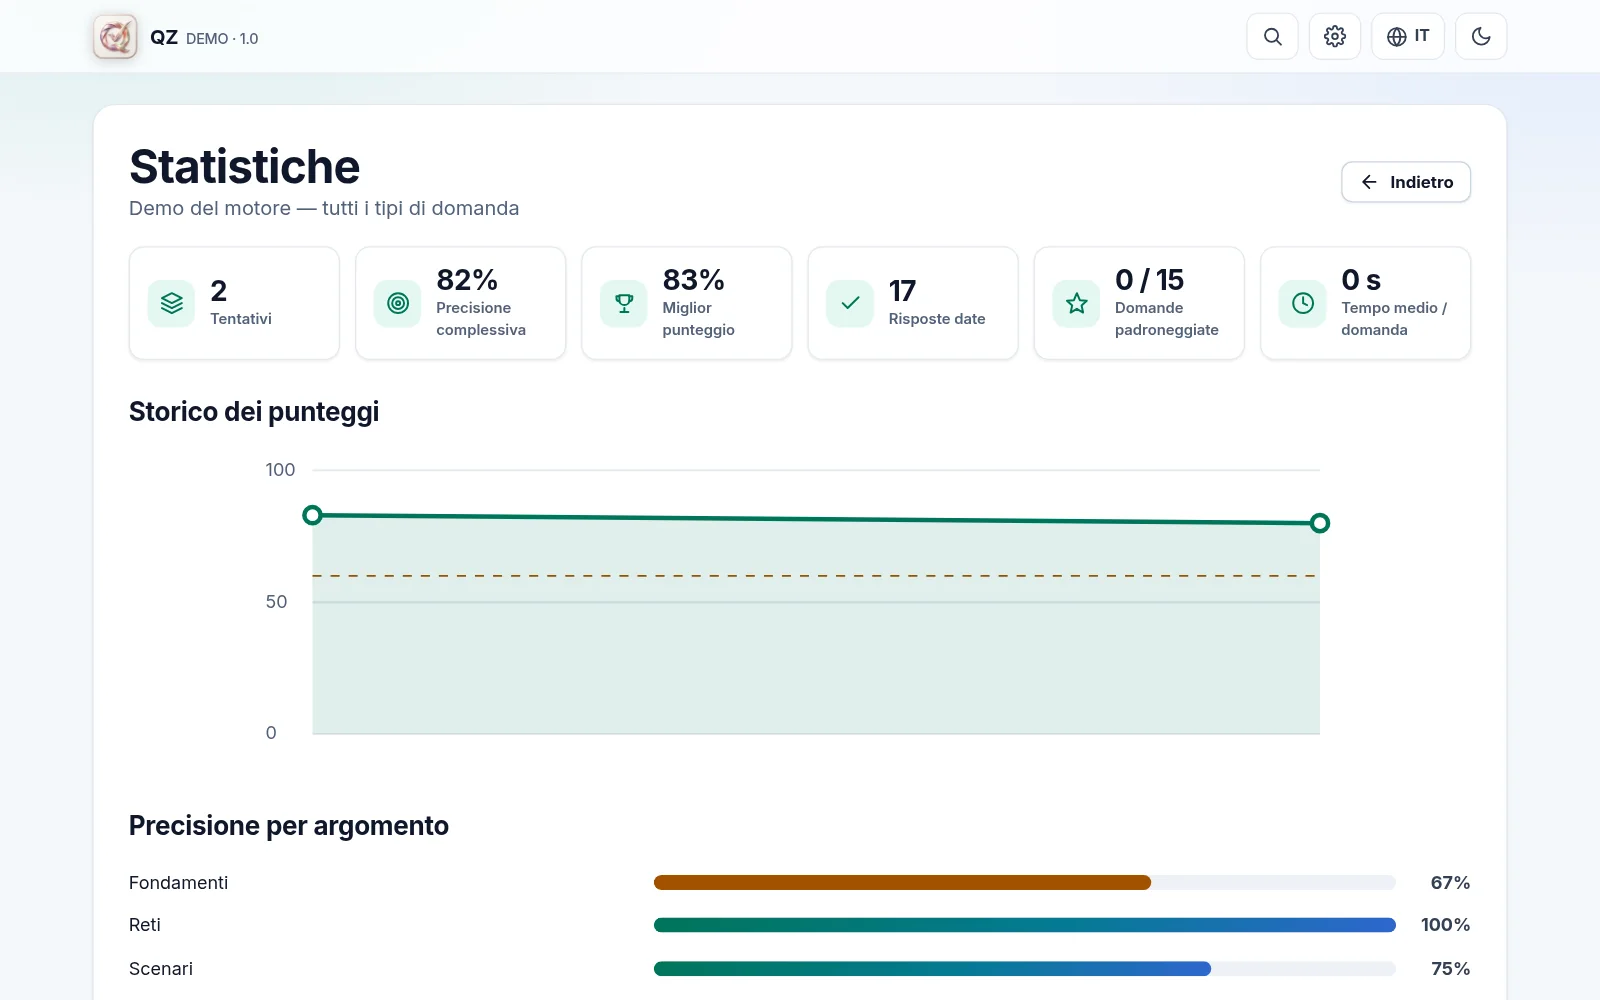This screenshot has height=1000, width=1600.
Task: Open the IT language selector
Action: [1407, 37]
